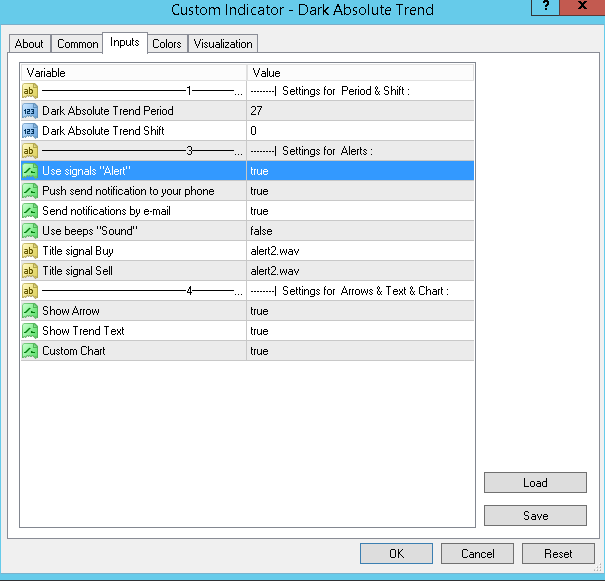605x582 pixels.
Task: Select the "Show Trend Text" label
Action: [x=83, y=331]
